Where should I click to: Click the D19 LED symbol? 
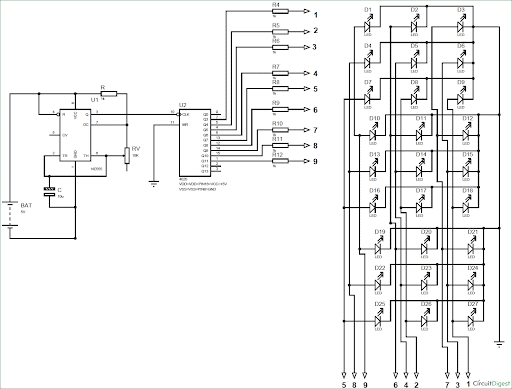(x=378, y=248)
